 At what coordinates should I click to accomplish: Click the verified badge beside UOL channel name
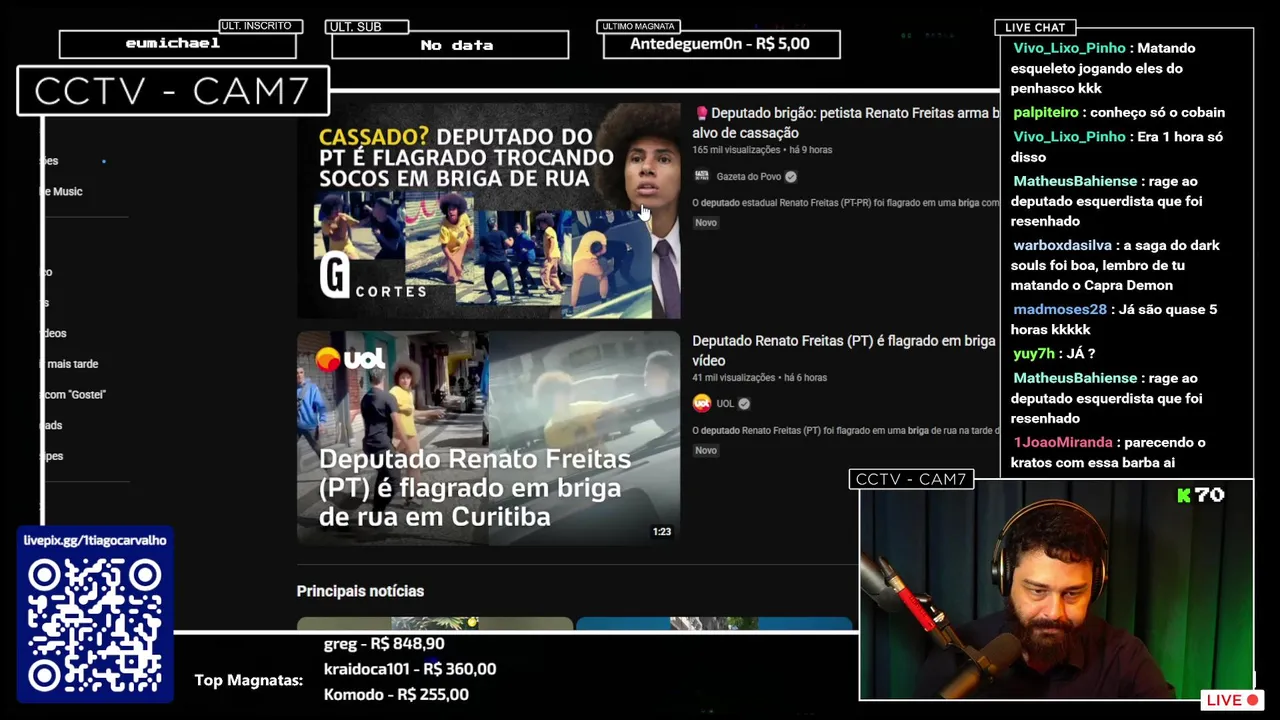tap(744, 404)
